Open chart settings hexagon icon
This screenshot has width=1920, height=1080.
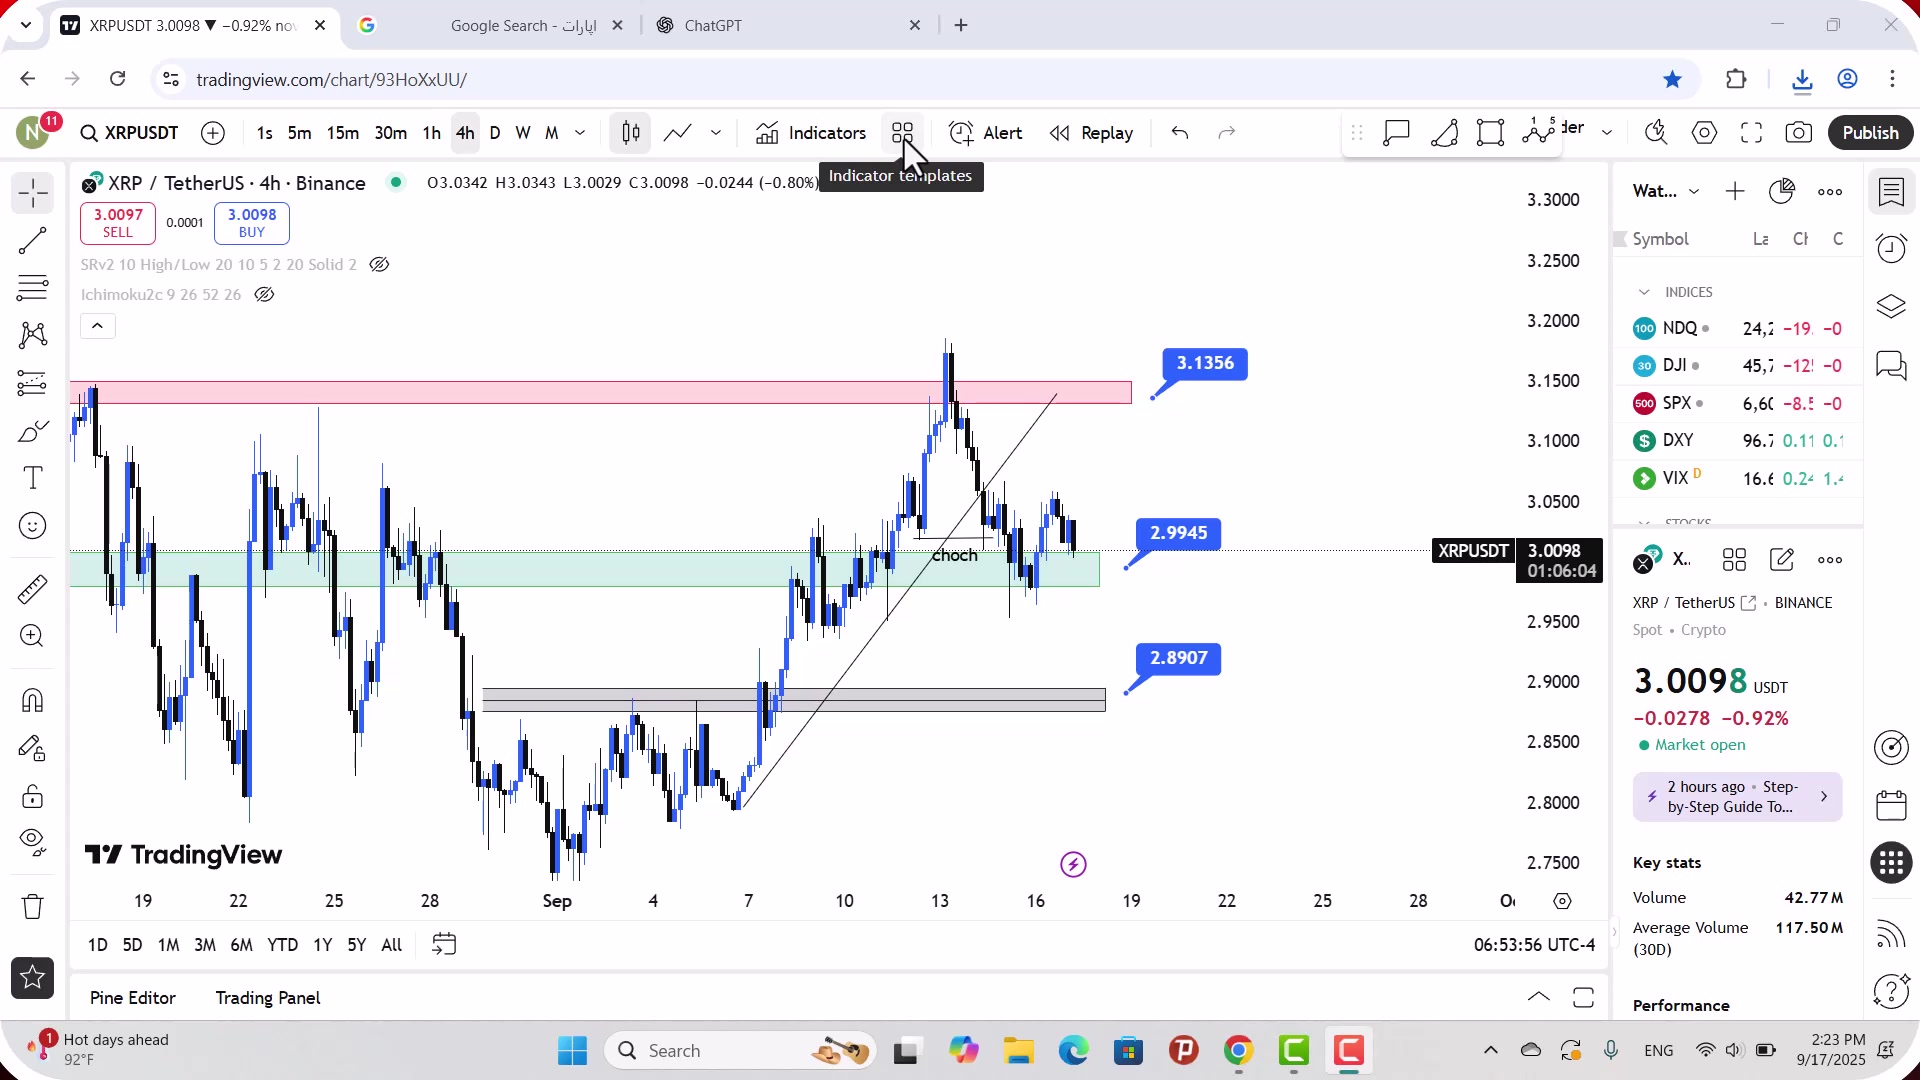click(x=1704, y=133)
